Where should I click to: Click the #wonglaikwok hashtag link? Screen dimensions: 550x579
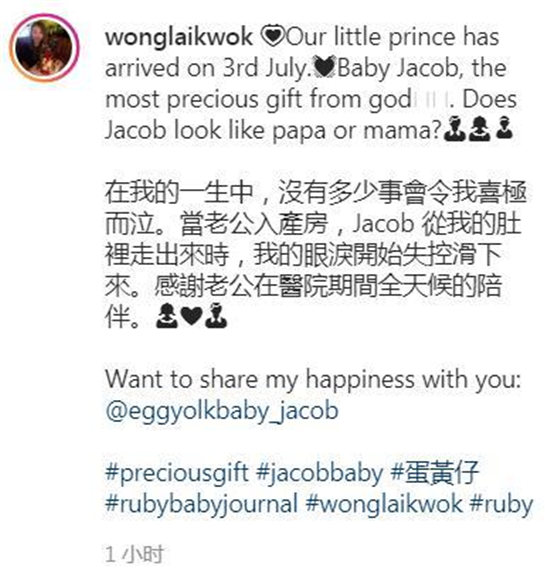(384, 504)
